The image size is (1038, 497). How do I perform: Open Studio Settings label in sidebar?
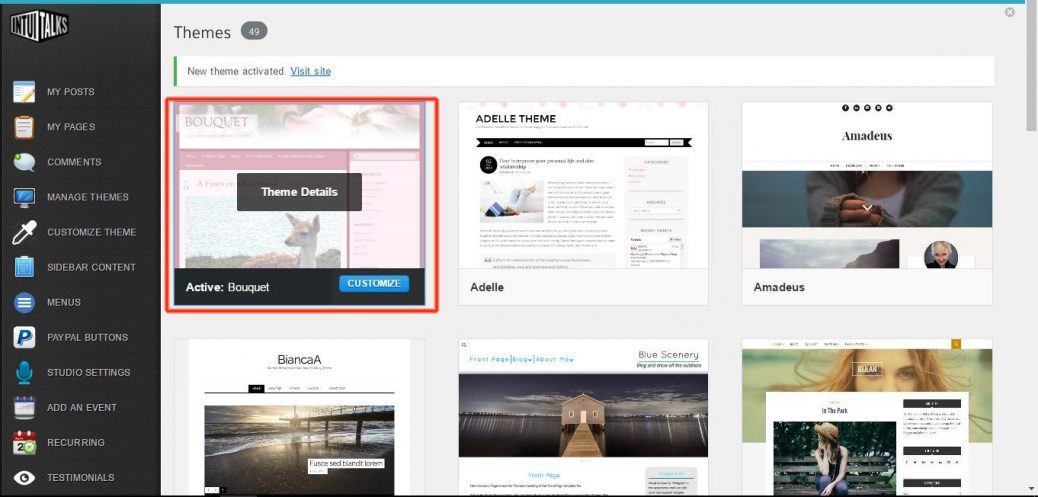click(89, 373)
